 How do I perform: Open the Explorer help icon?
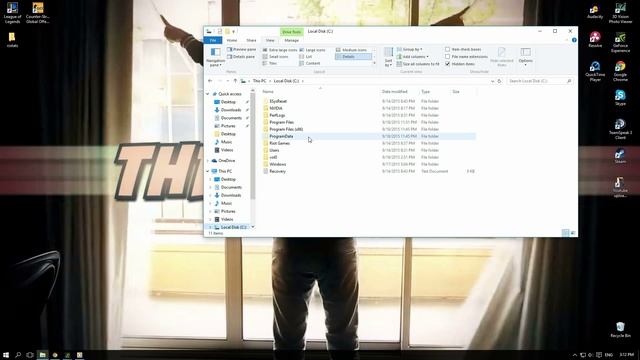tap(574, 40)
